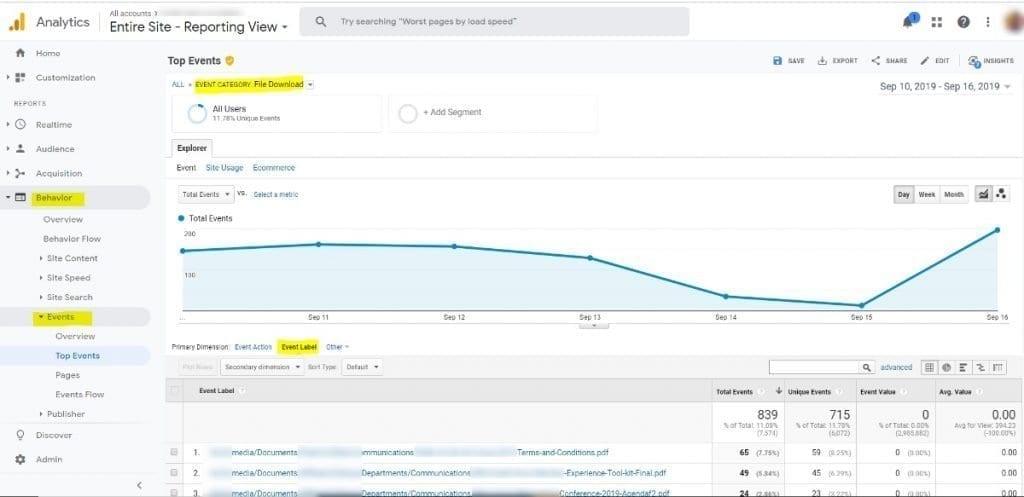Click the verified shield next to Top Events
This screenshot has width=1024, height=497.
click(x=229, y=61)
